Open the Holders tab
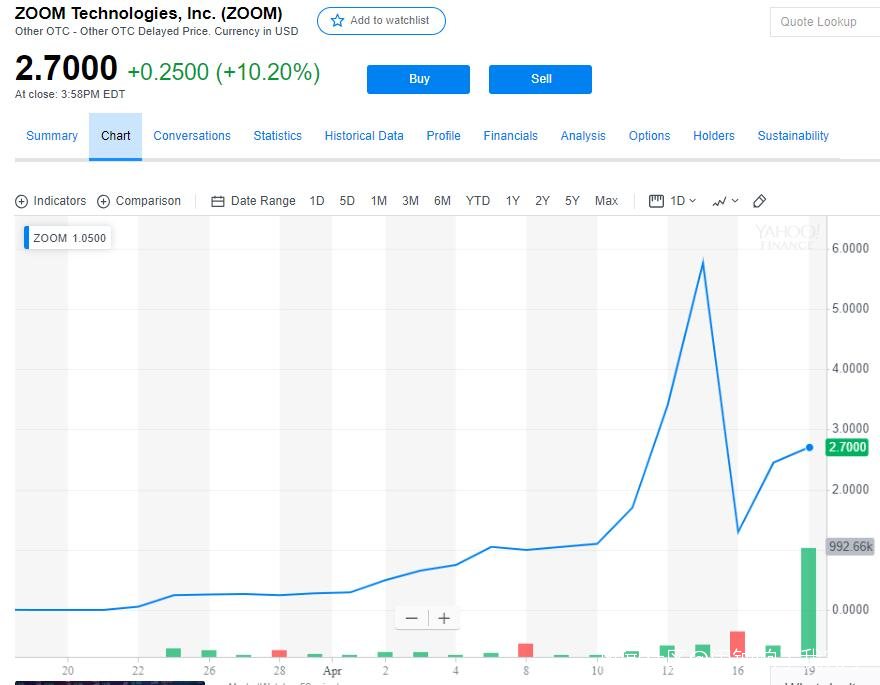Image resolution: width=880 pixels, height=685 pixels. point(713,136)
